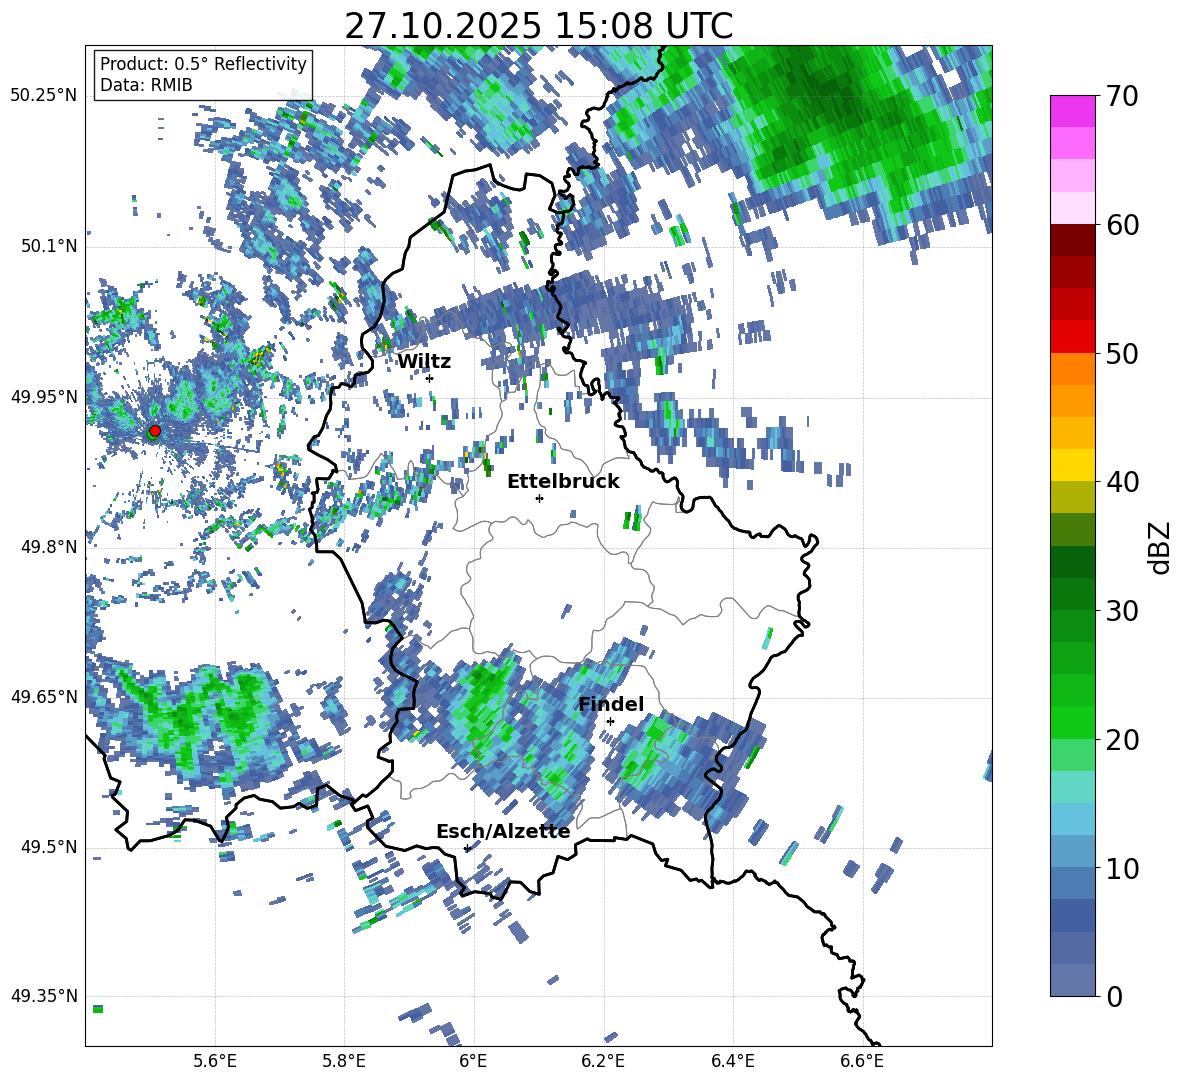Viewport: 1184px width, 1081px height.
Task: Click the red radar site marker dot
Action: (155, 431)
